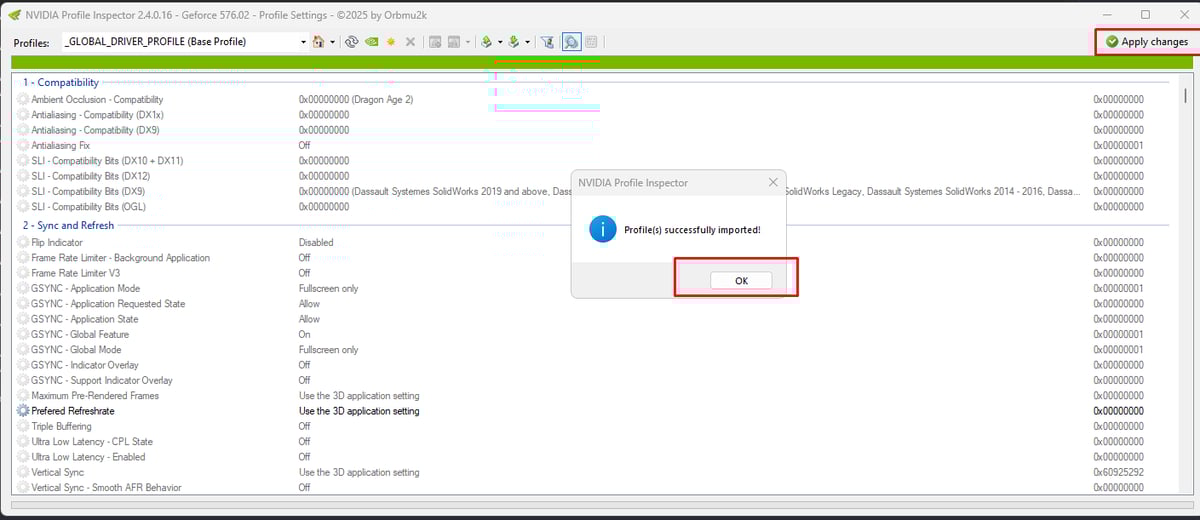
Task: Click blue gear icon beside Prefered Refreshrate
Action: pos(23,411)
